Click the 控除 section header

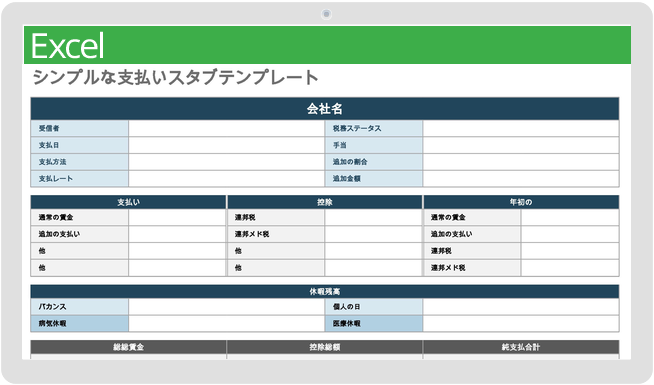[x=324, y=202]
